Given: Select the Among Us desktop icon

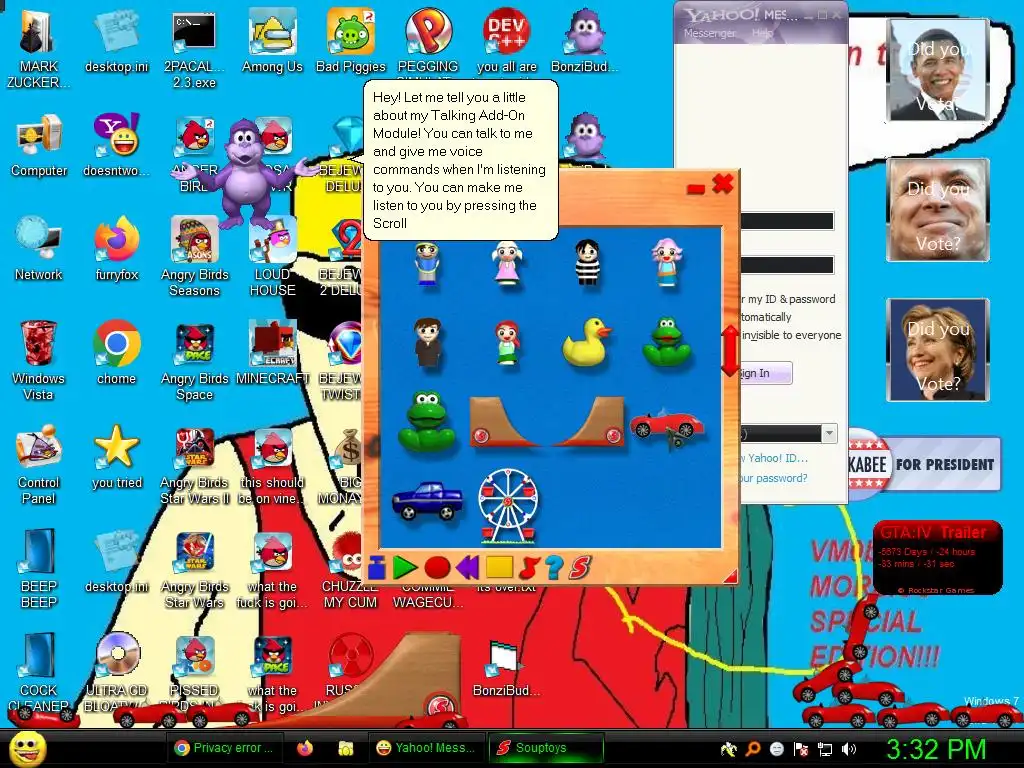Looking at the screenshot, I should pos(272,41).
